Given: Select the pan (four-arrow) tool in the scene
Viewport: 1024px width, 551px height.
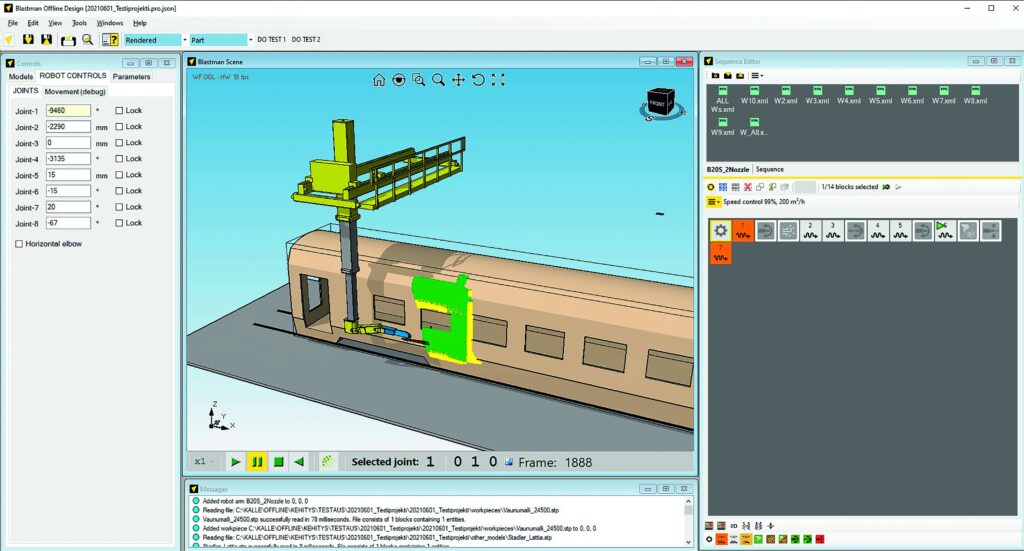Looking at the screenshot, I should [458, 80].
